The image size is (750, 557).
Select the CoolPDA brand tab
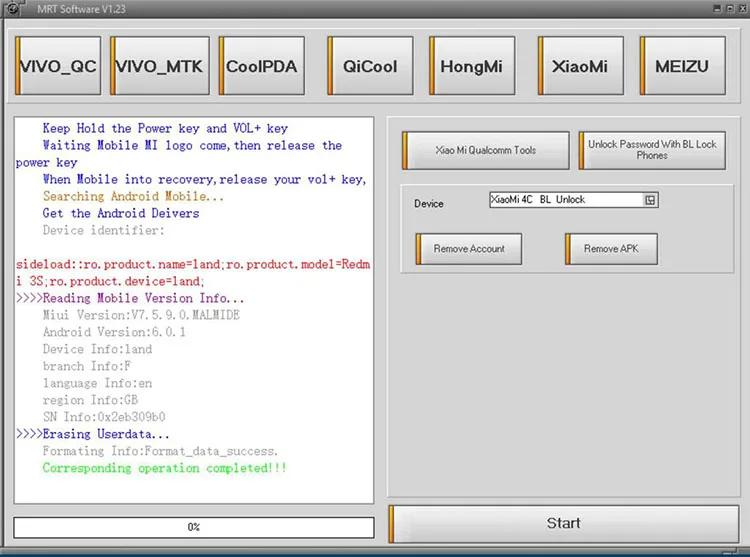[262, 66]
